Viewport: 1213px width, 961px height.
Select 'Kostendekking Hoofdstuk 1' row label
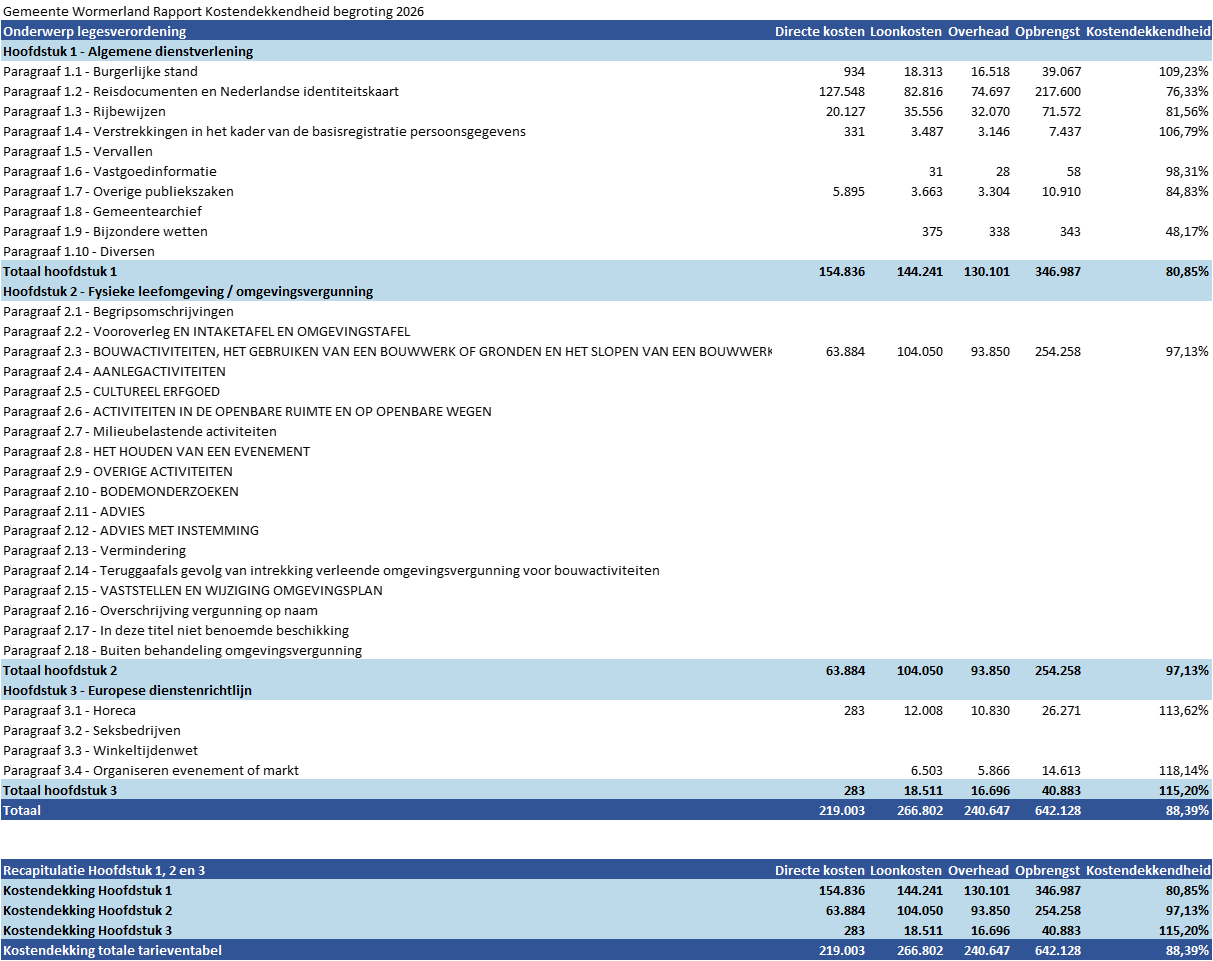tap(88, 890)
